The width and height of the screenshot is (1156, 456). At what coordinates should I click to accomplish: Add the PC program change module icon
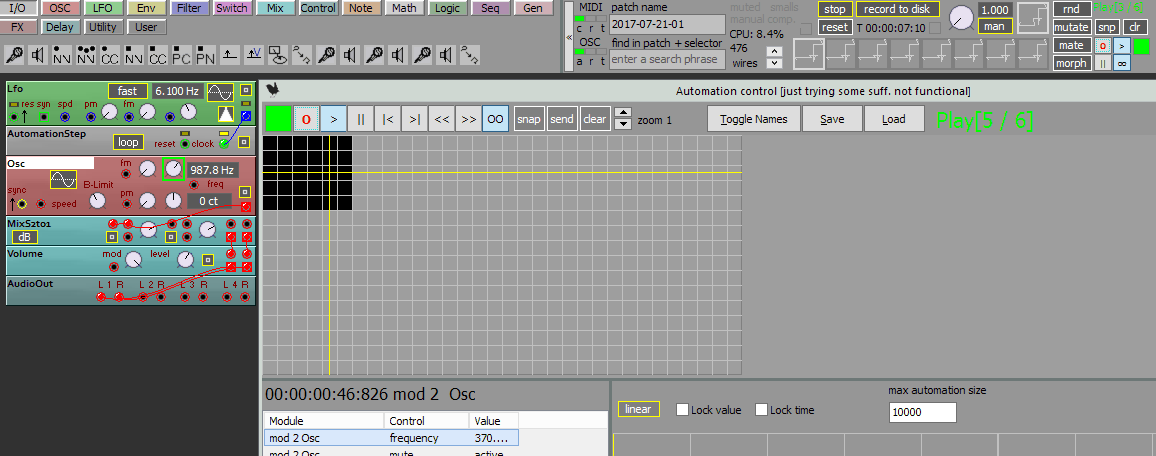pyautogui.click(x=181, y=55)
